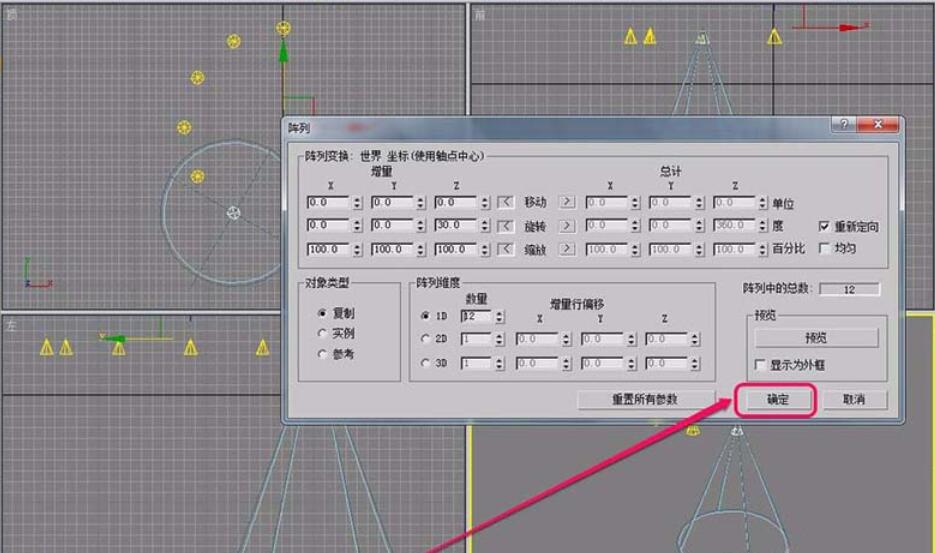Click the incremental Move X spinner arrows

pyautogui.click(x=357, y=203)
